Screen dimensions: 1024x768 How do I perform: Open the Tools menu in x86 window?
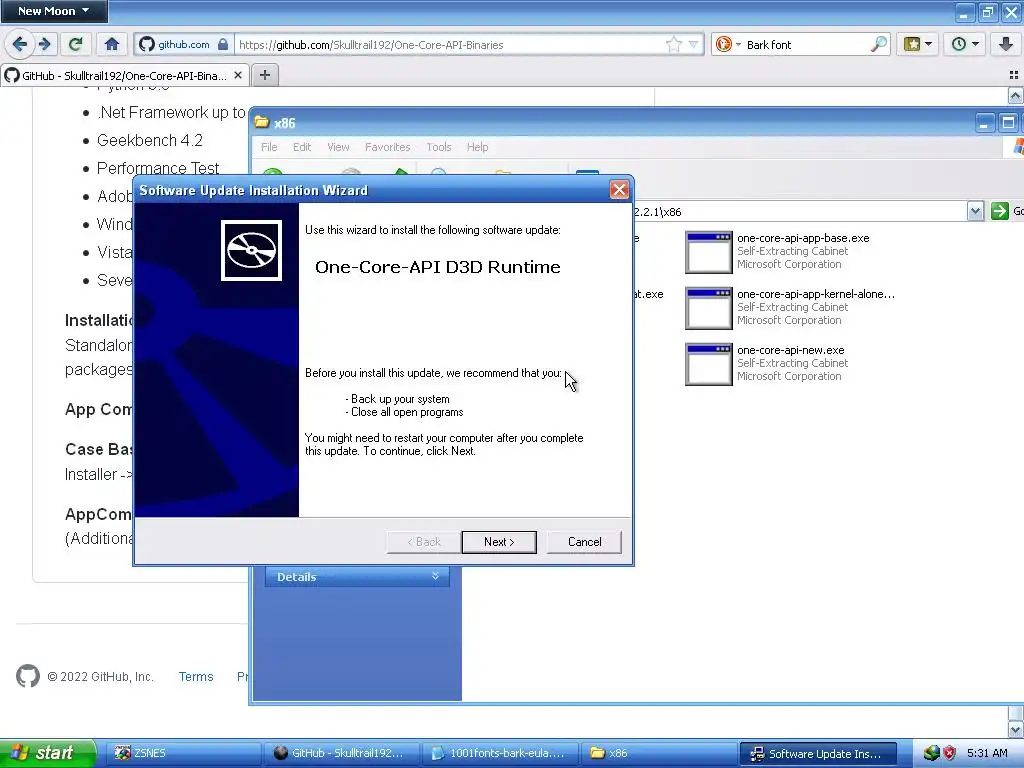click(x=439, y=147)
